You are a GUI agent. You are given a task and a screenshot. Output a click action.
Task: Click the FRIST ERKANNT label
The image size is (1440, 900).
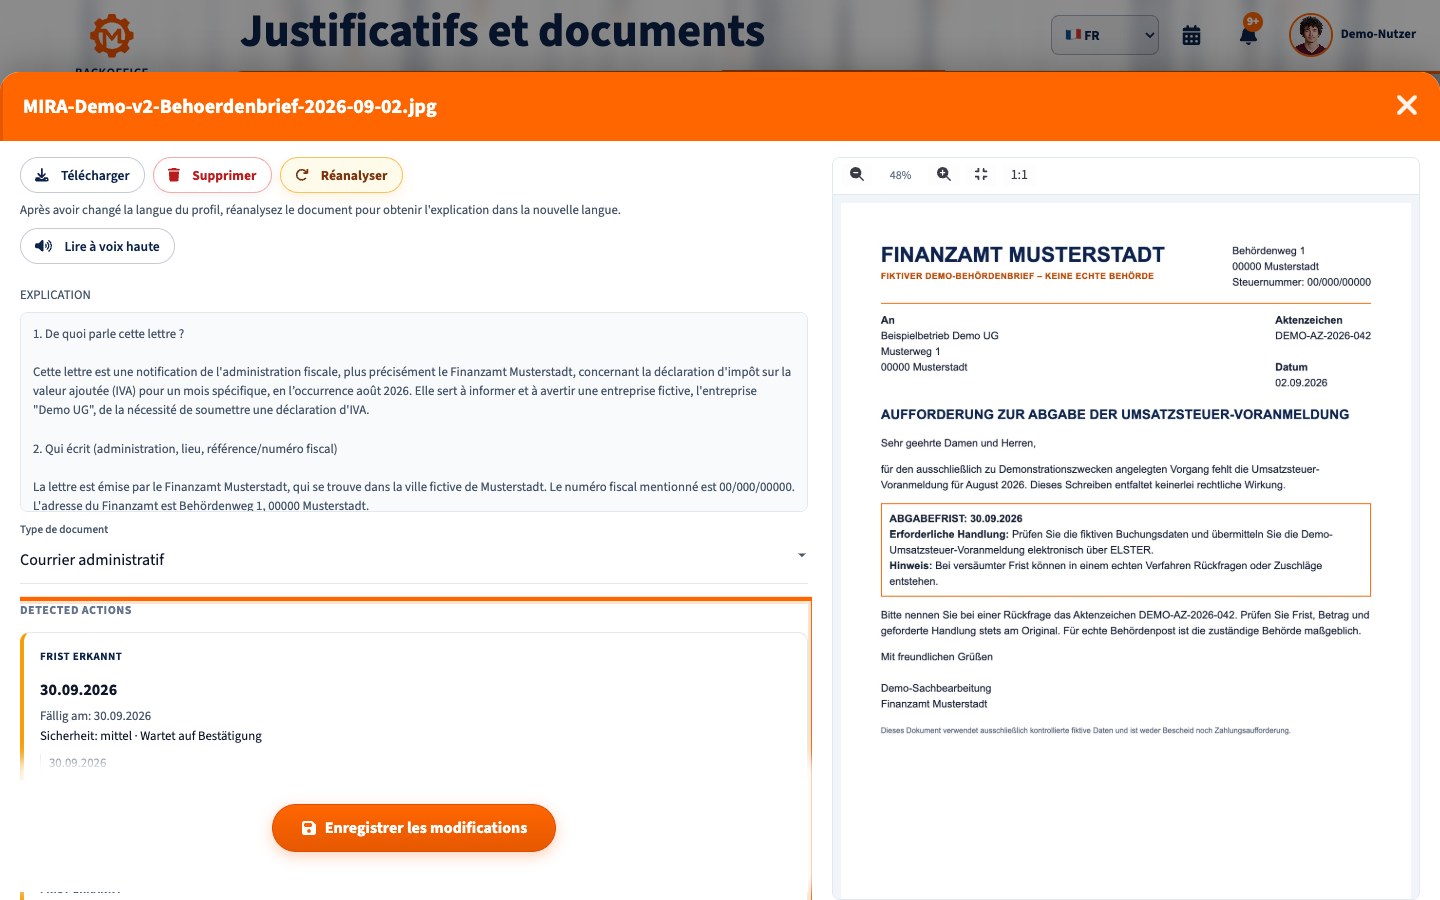(x=81, y=657)
